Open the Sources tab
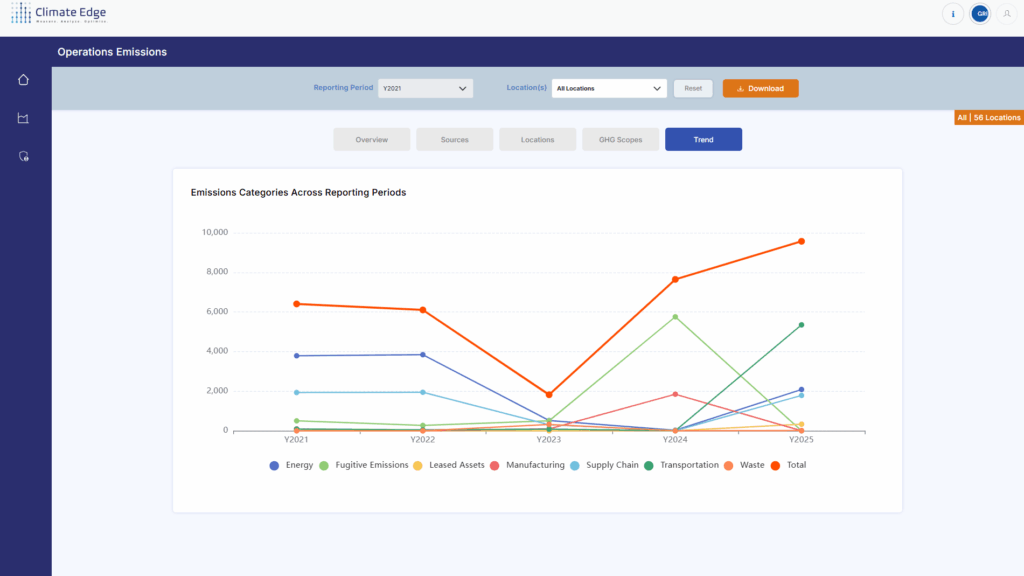This screenshot has height=576, width=1024. (x=454, y=140)
